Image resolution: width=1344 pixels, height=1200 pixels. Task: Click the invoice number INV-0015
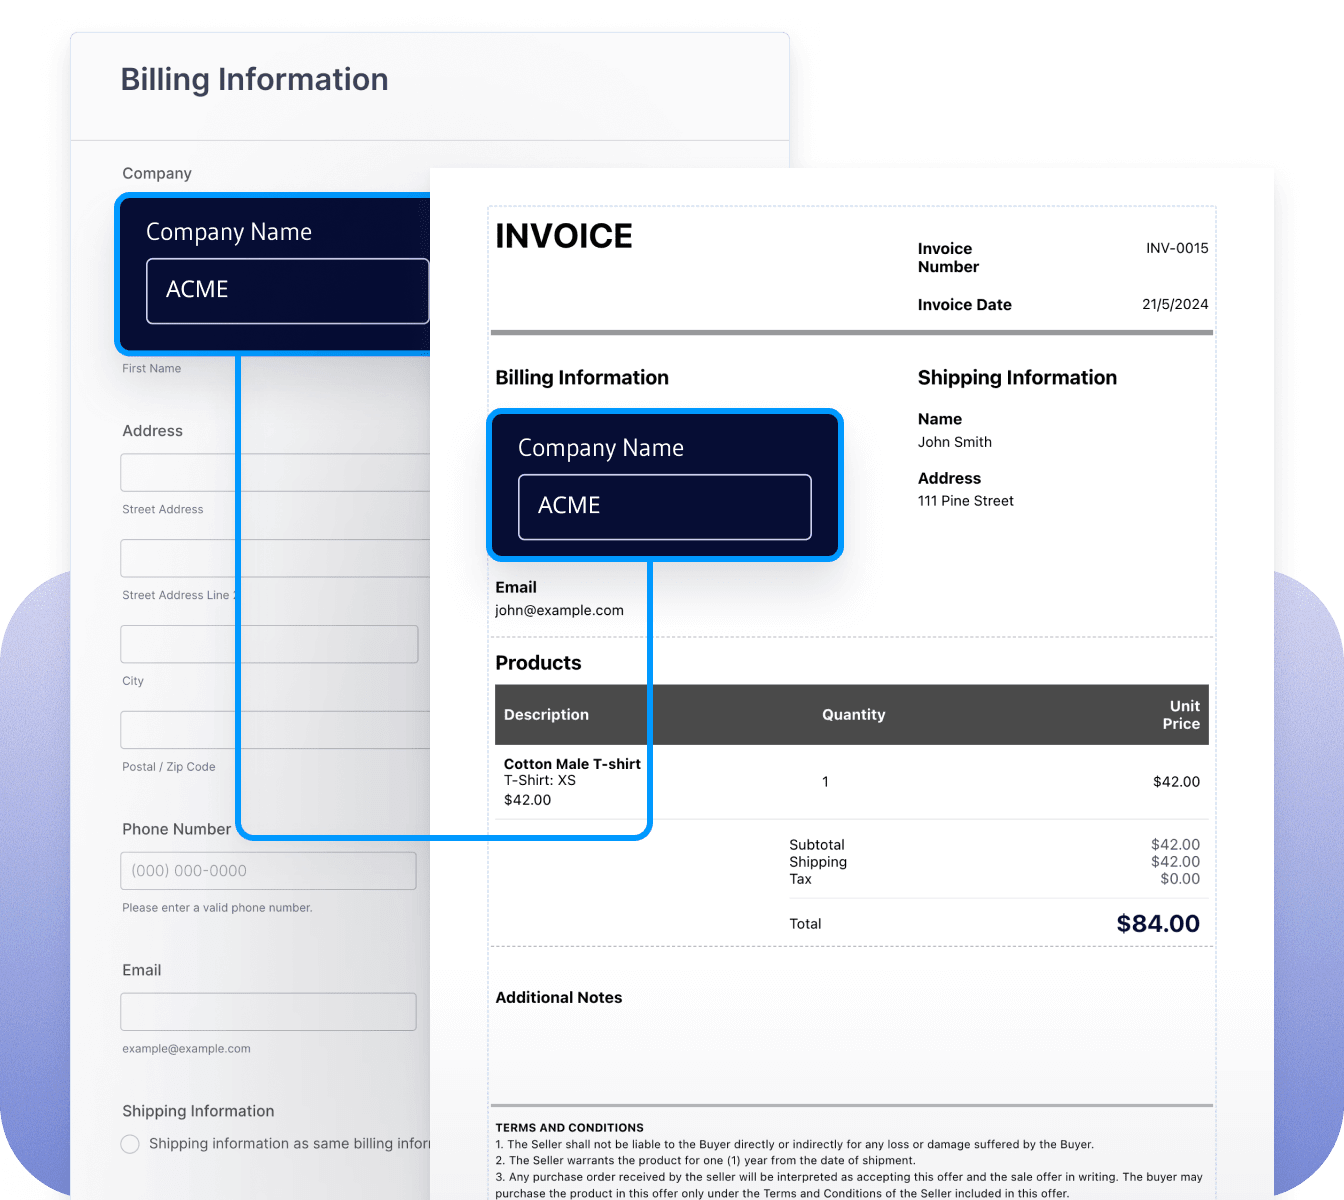[1177, 248]
